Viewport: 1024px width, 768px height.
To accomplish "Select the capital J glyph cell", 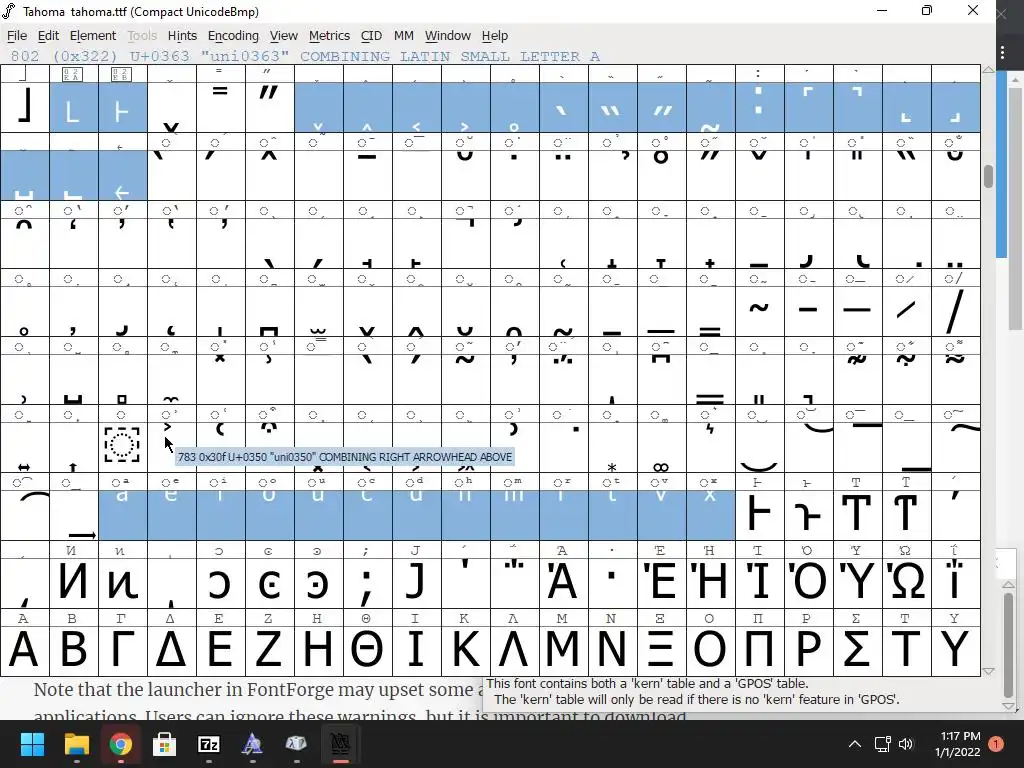I will (x=417, y=581).
